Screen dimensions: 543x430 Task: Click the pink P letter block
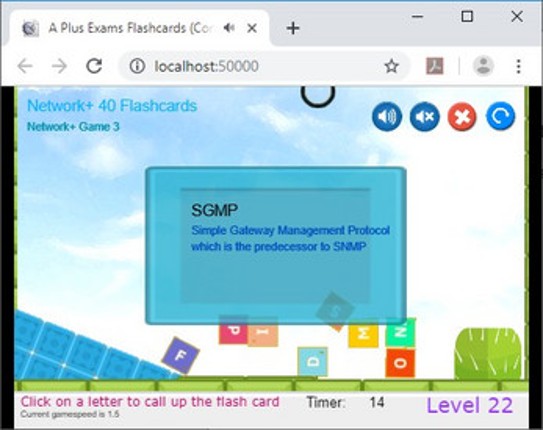pyautogui.click(x=233, y=330)
